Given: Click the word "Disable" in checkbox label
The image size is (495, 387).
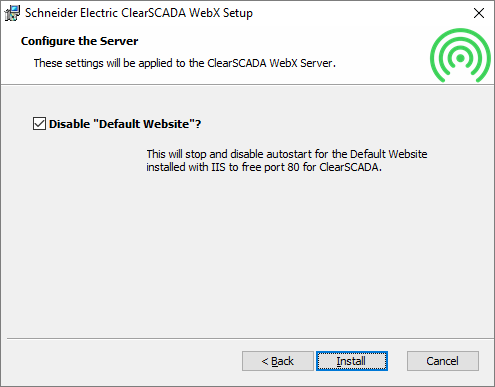Looking at the screenshot, I should click(70, 124).
